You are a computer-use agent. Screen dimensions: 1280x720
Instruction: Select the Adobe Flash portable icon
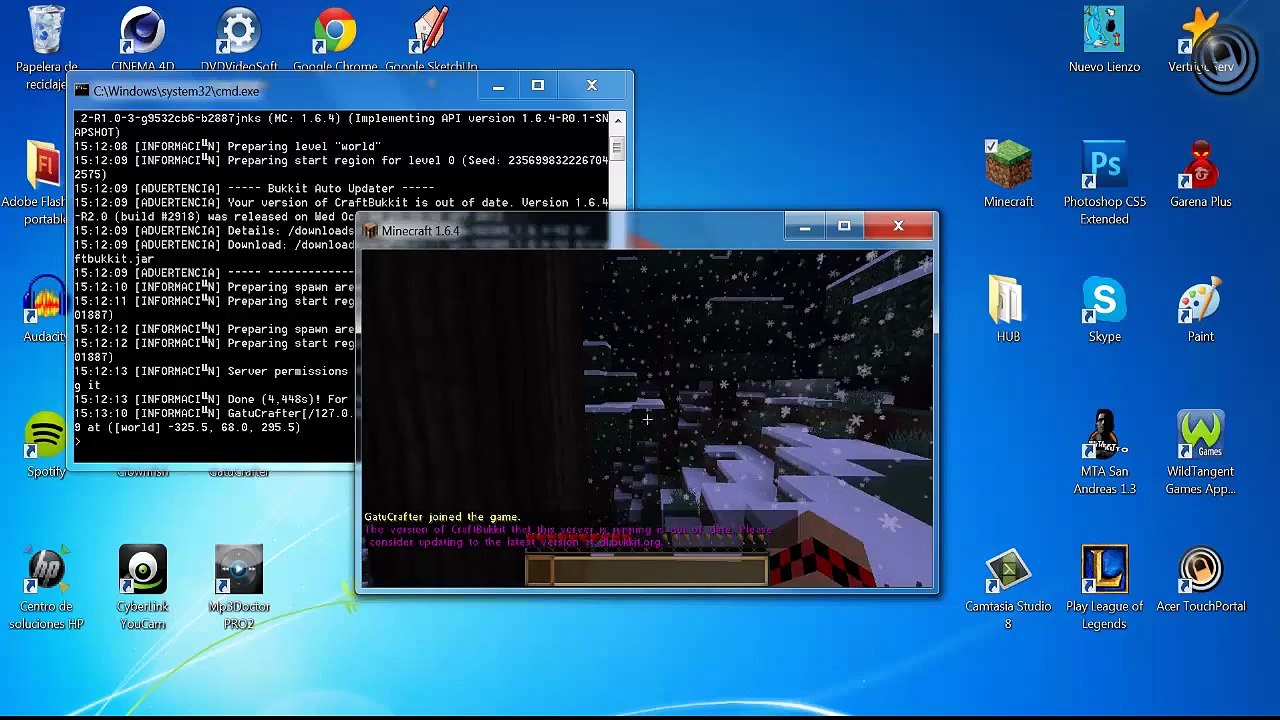(46, 165)
